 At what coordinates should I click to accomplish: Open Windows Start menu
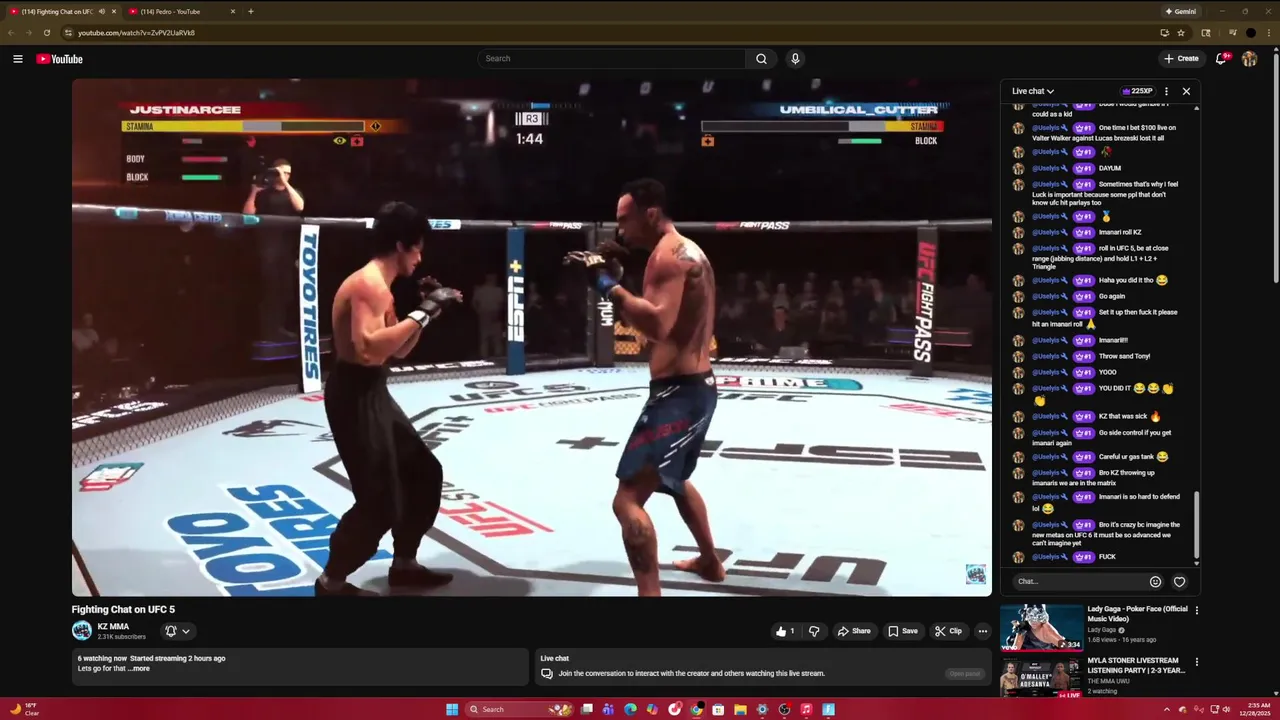[x=452, y=709]
